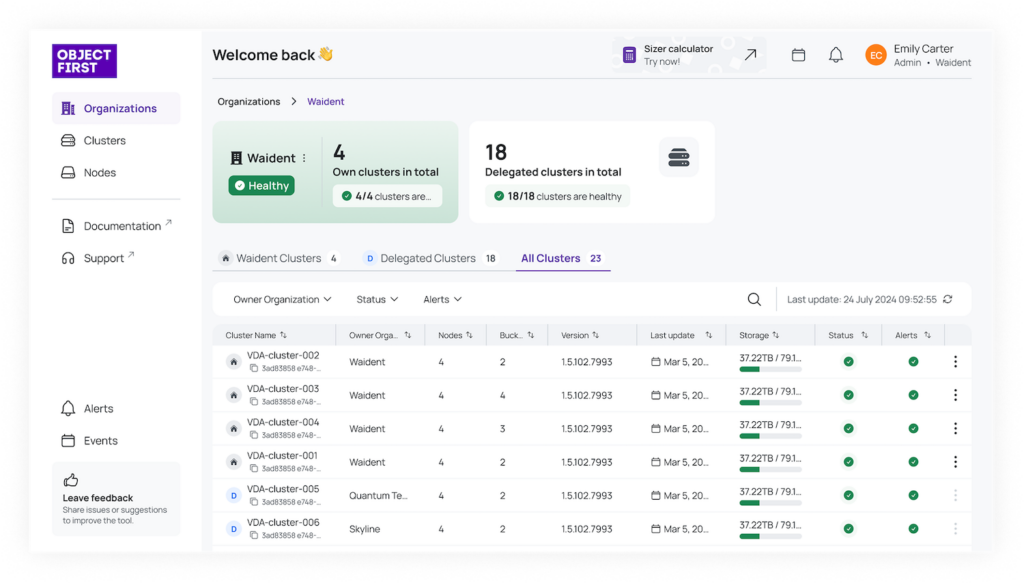Switch to the Waident Clusters tab
The width and height of the screenshot is (1024, 583).
pos(280,259)
